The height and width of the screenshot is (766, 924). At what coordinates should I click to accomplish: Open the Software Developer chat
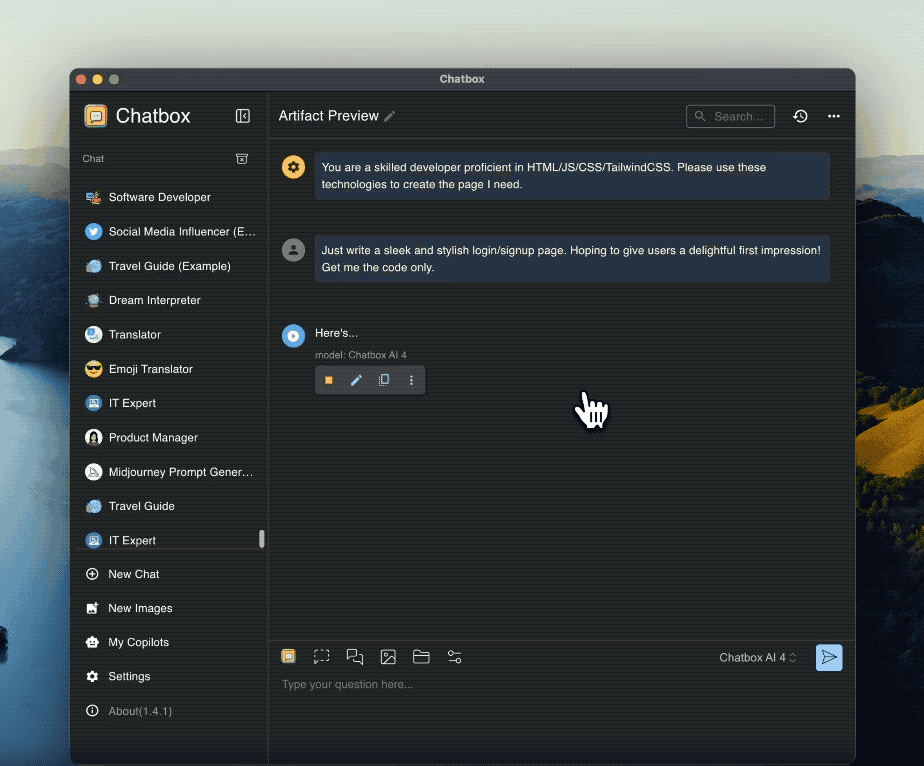[170, 197]
